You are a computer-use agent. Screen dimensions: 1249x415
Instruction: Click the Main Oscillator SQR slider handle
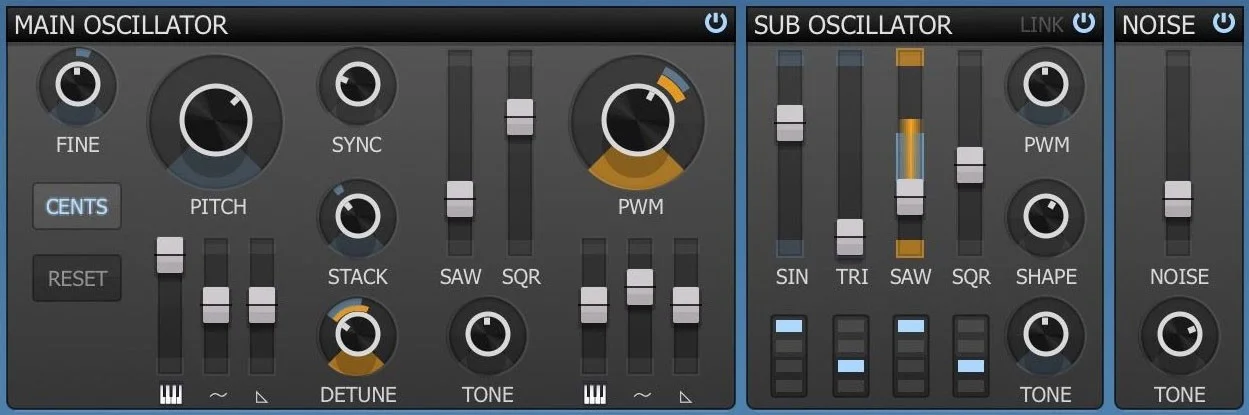520,117
